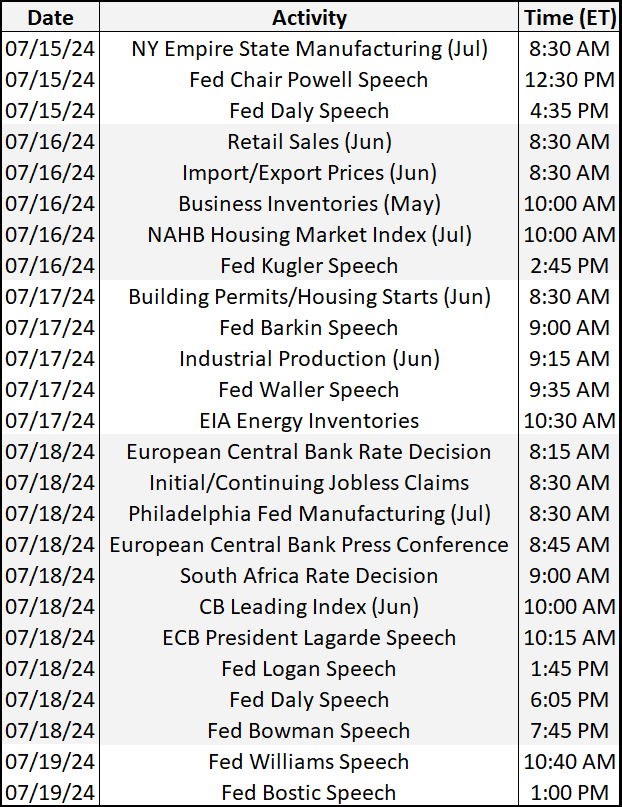Click the Time (ET) column header
Viewport: 622px width, 807px height.
pyautogui.click(x=569, y=18)
